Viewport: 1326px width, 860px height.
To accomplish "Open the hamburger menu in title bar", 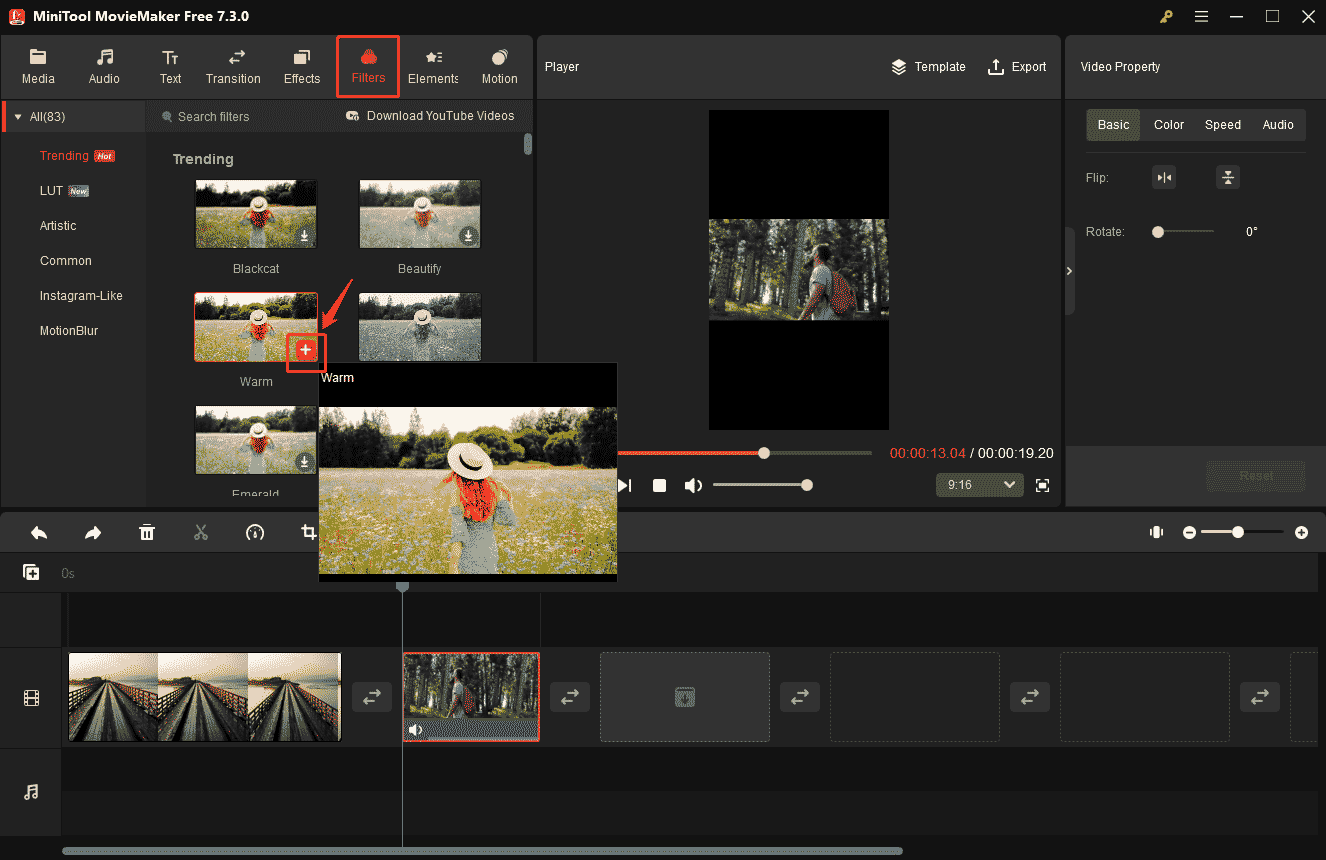I will coord(1201,16).
